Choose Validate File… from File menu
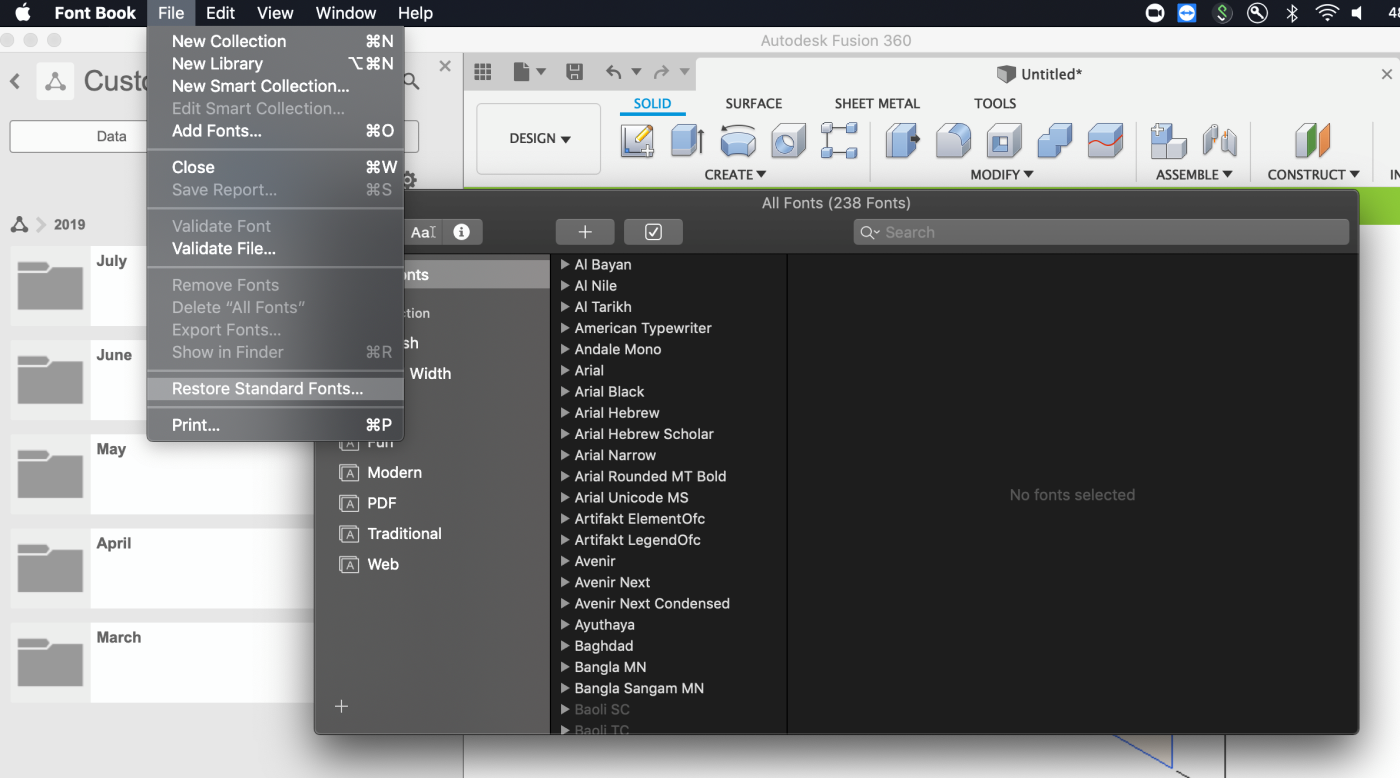 pos(276,249)
